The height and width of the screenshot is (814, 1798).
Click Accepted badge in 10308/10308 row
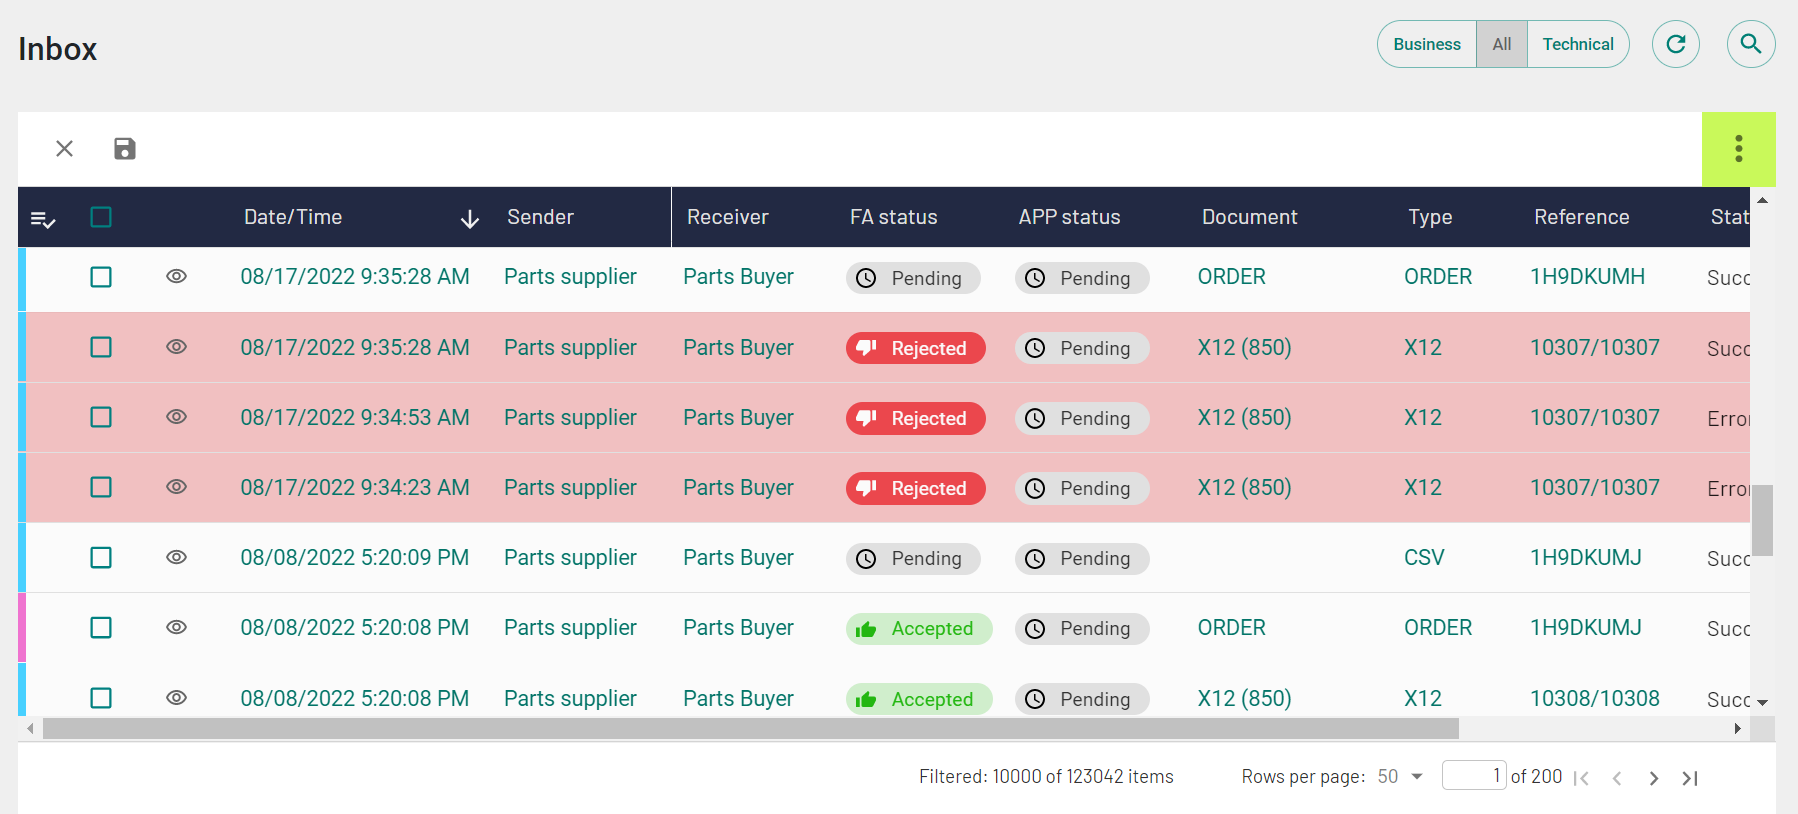tap(919, 699)
